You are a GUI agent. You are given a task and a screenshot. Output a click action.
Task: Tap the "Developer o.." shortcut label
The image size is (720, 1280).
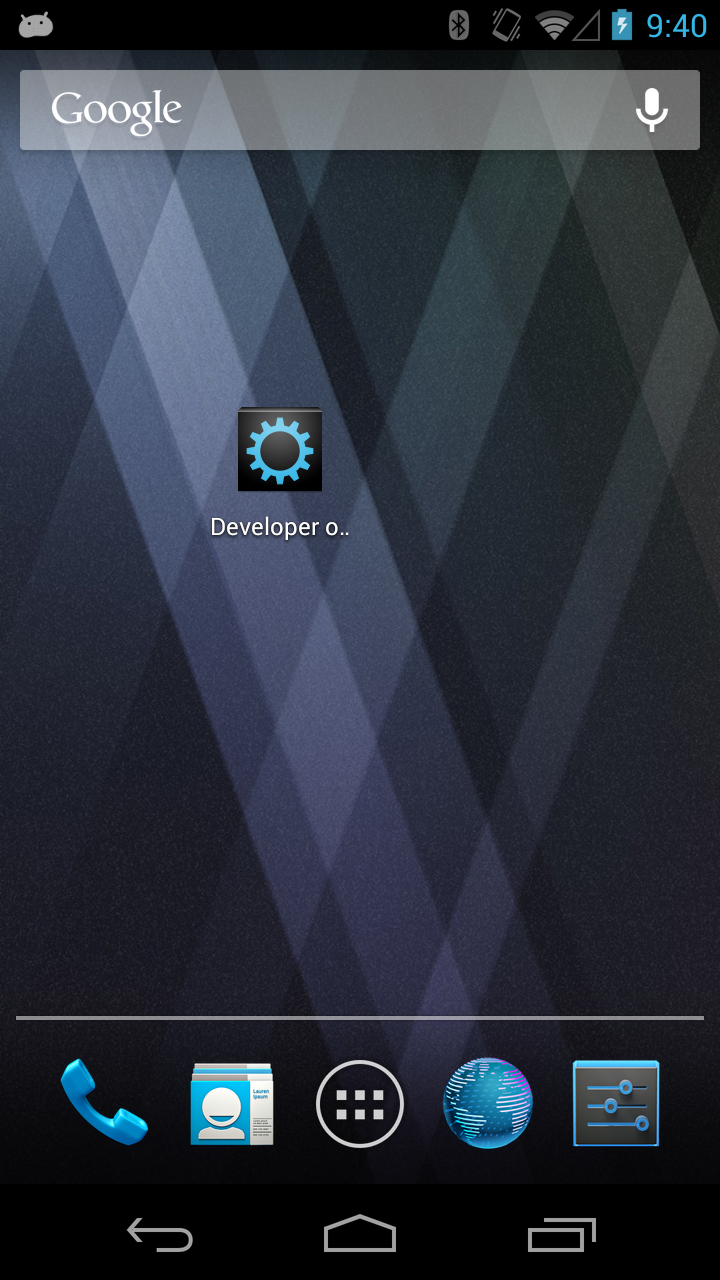tap(280, 527)
